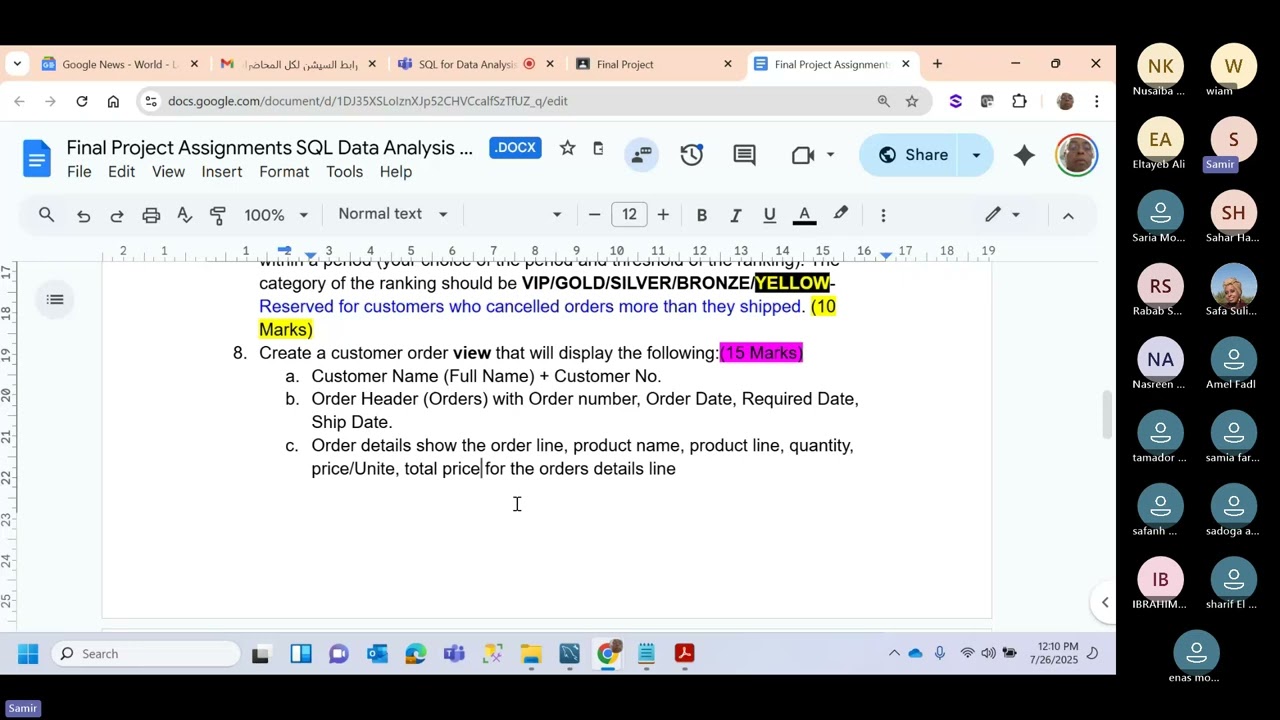Open the text color picker

point(804,215)
